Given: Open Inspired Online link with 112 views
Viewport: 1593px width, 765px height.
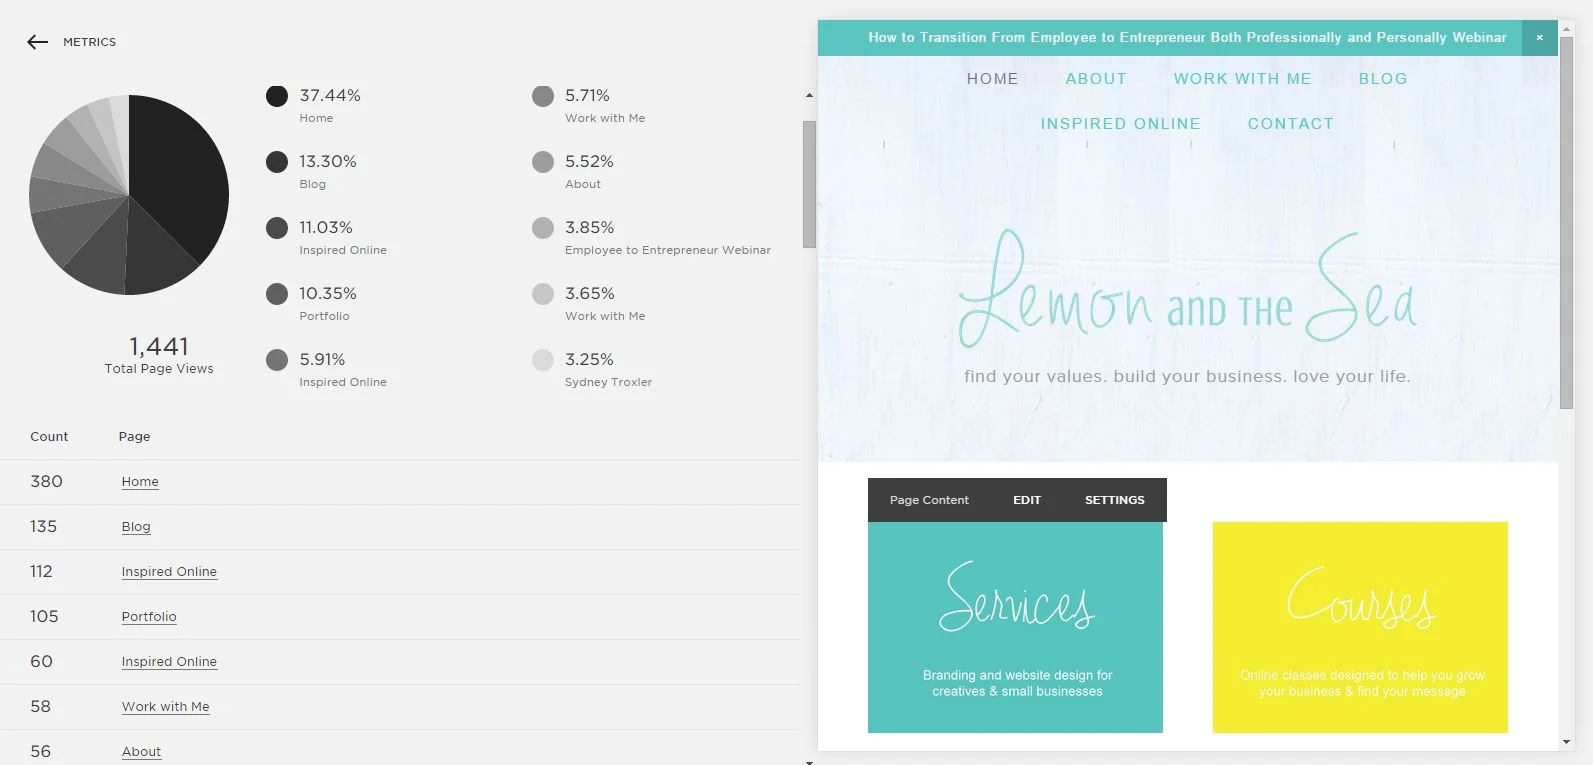Looking at the screenshot, I should tap(169, 572).
